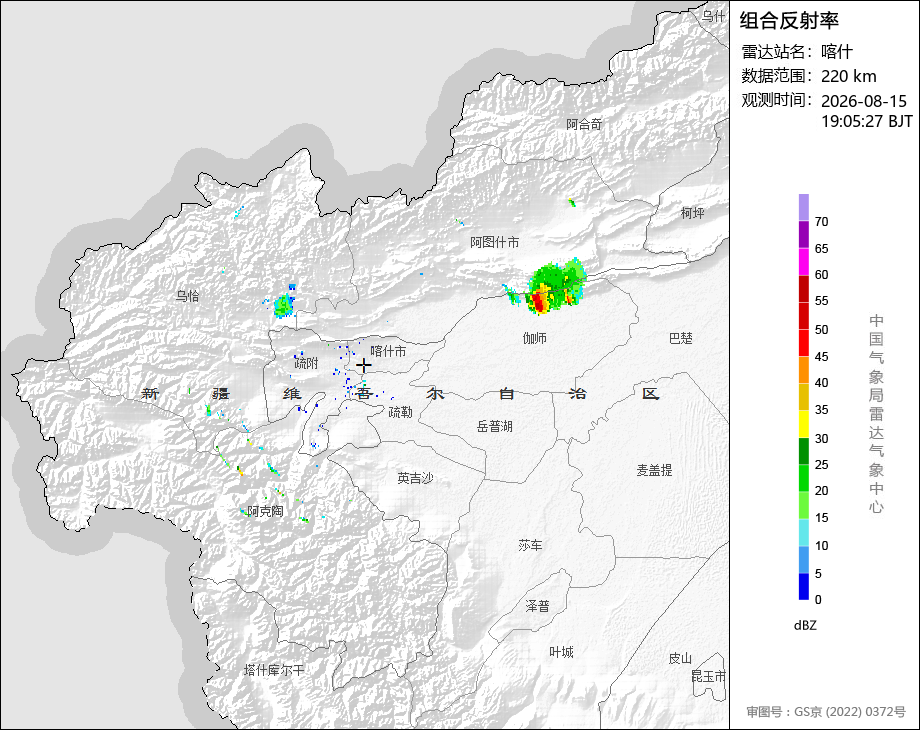Click the 中国气象局雷达气象中心 watermark
920x730 pixels.
tap(876, 414)
